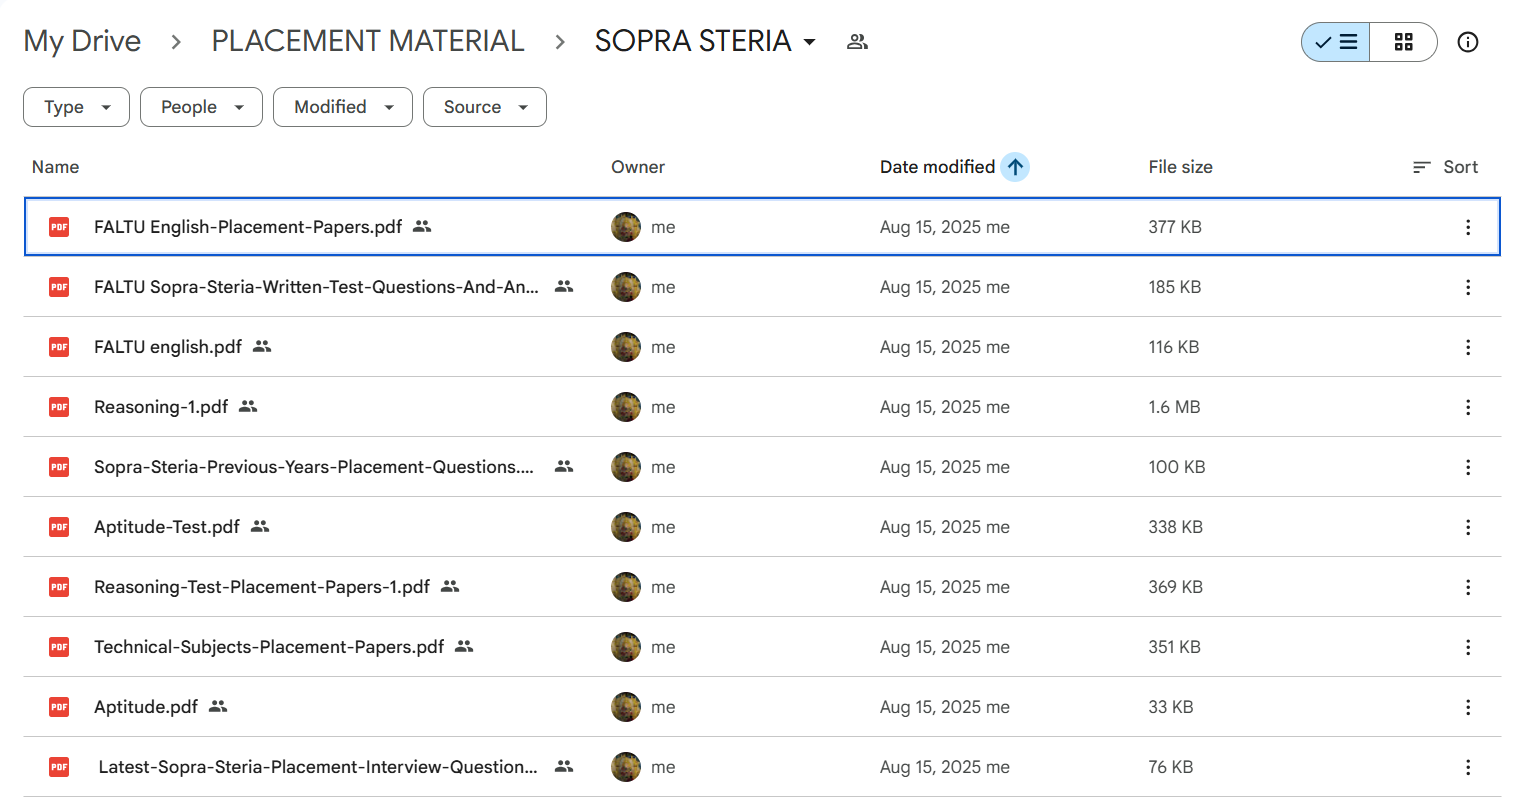Click the PDF icon of Aptitude-Test.pdf
The width and height of the screenshot is (1516, 797).
pyautogui.click(x=59, y=527)
